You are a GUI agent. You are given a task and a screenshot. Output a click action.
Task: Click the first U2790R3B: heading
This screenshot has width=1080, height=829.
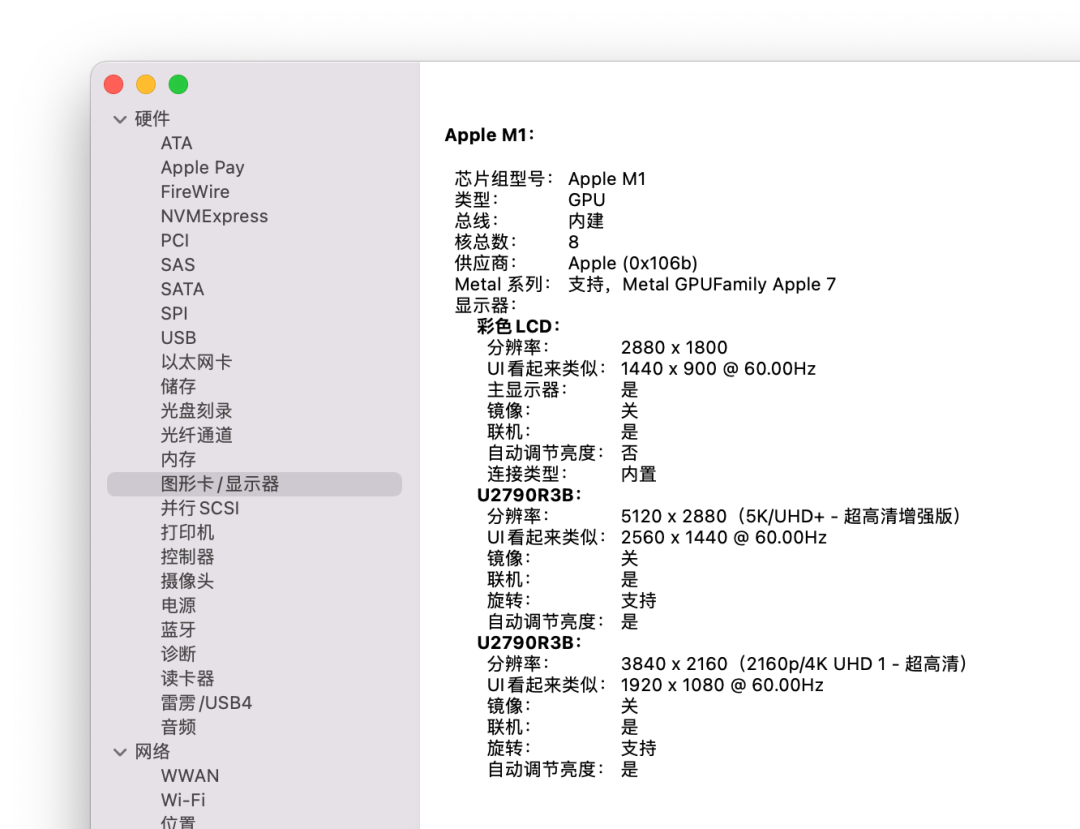(528, 495)
